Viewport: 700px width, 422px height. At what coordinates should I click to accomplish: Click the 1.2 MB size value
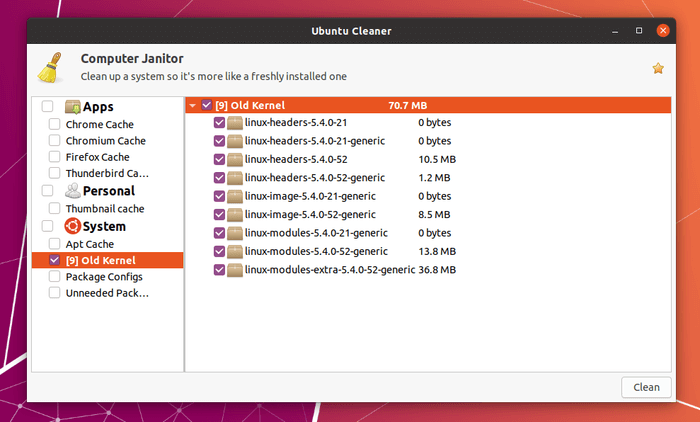click(x=434, y=178)
